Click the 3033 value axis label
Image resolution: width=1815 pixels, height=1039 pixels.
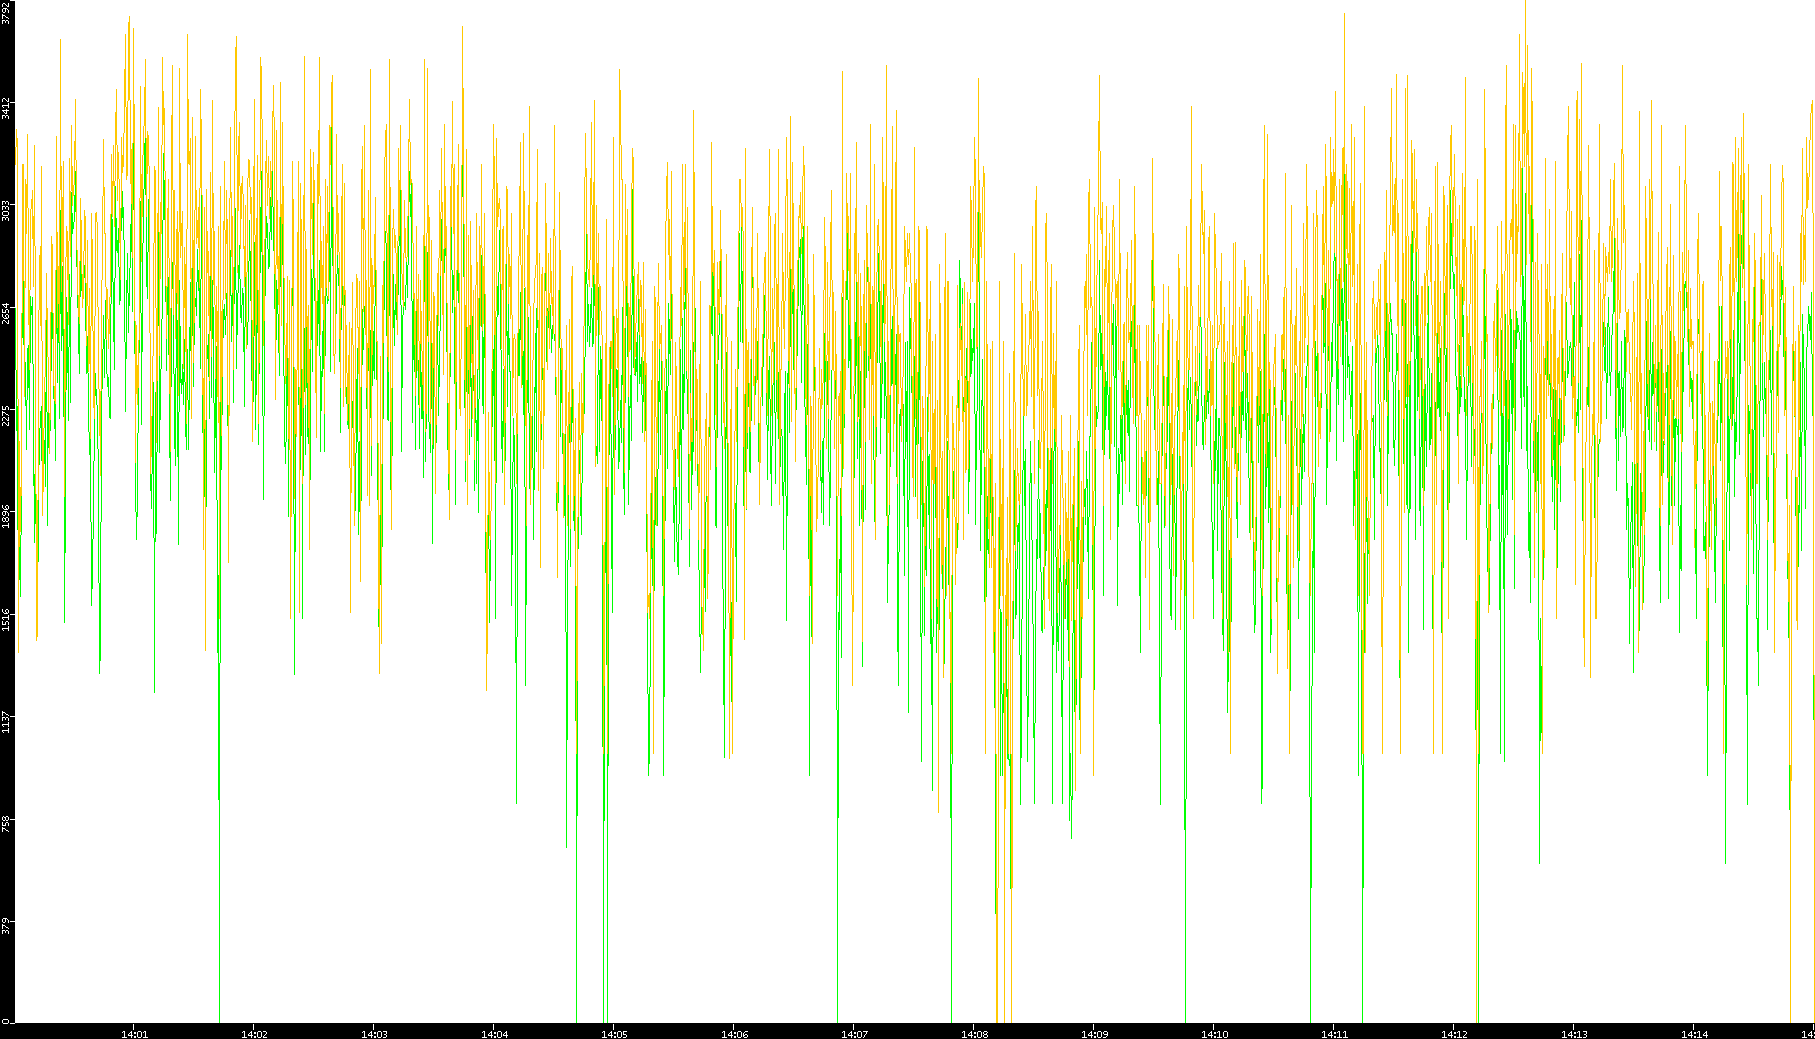coord(7,210)
